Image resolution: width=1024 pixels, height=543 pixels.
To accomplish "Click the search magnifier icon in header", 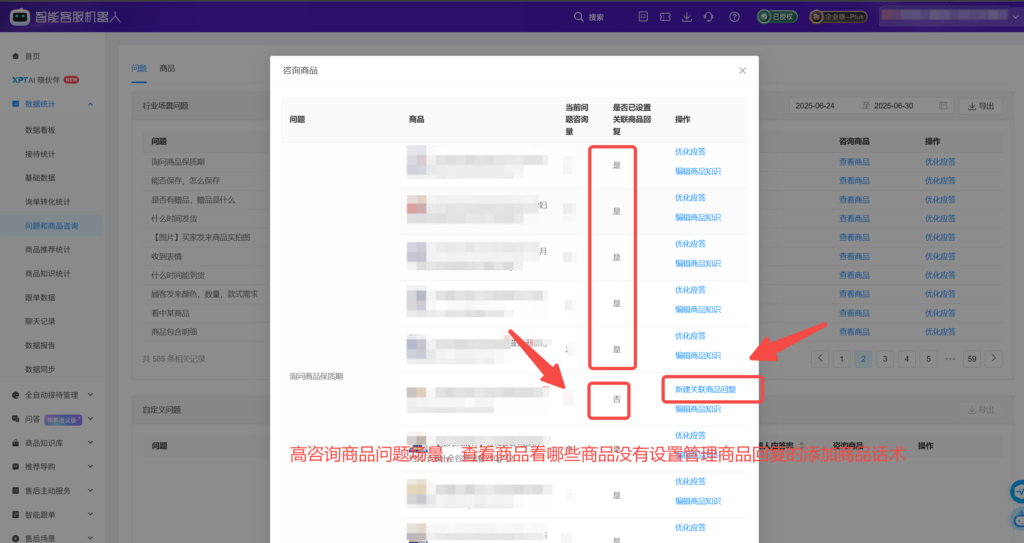I will pyautogui.click(x=580, y=17).
